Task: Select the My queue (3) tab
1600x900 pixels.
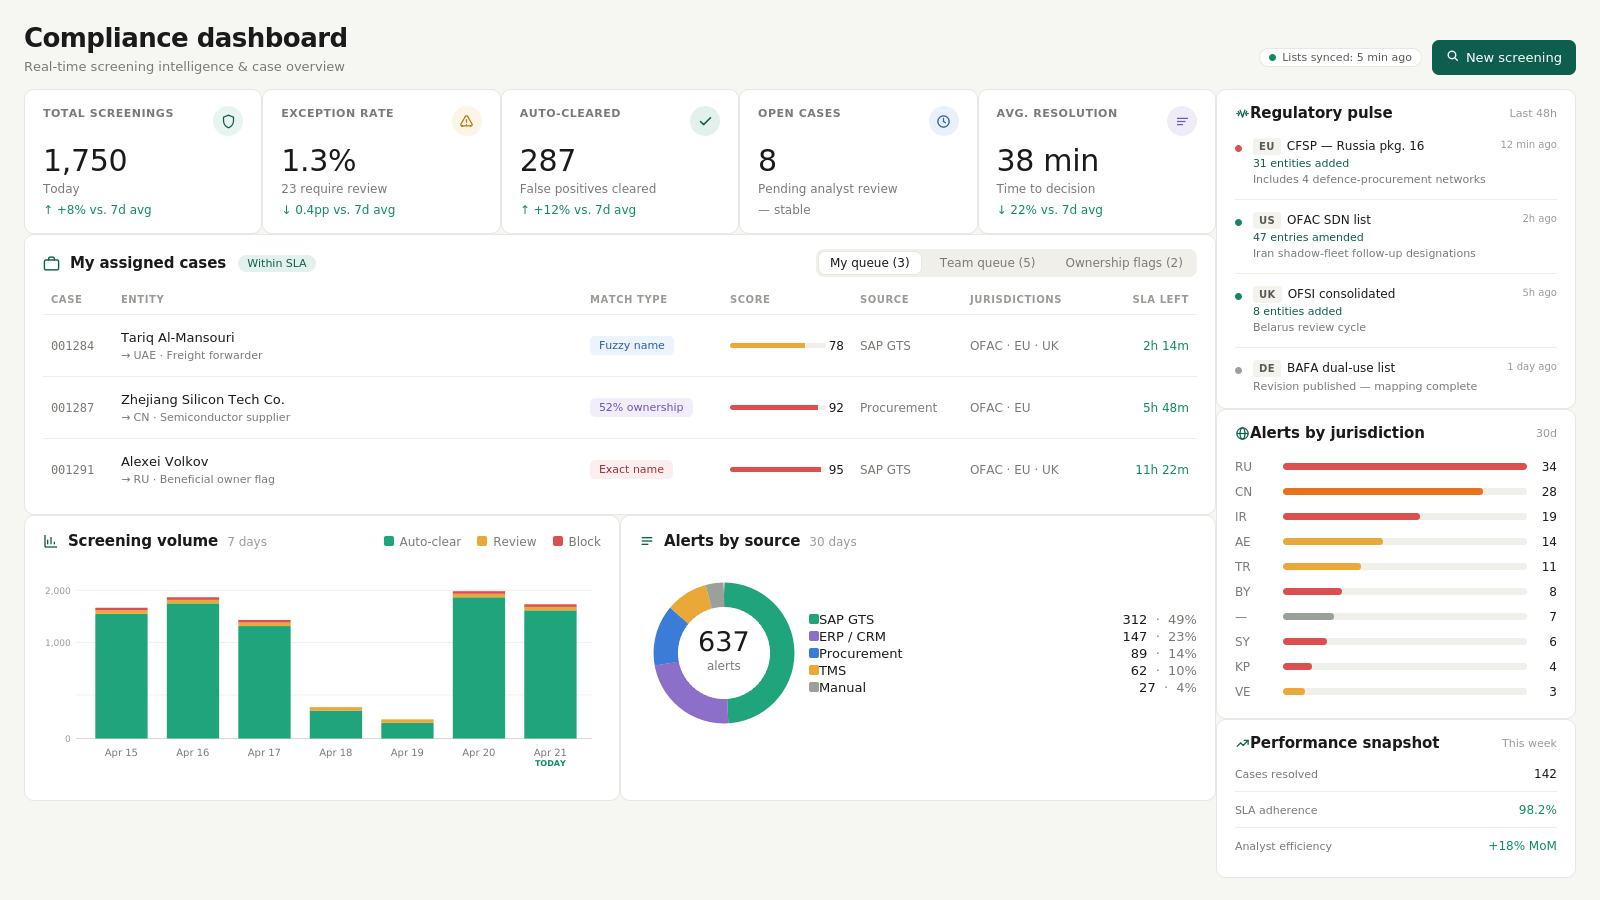Action: coord(869,263)
